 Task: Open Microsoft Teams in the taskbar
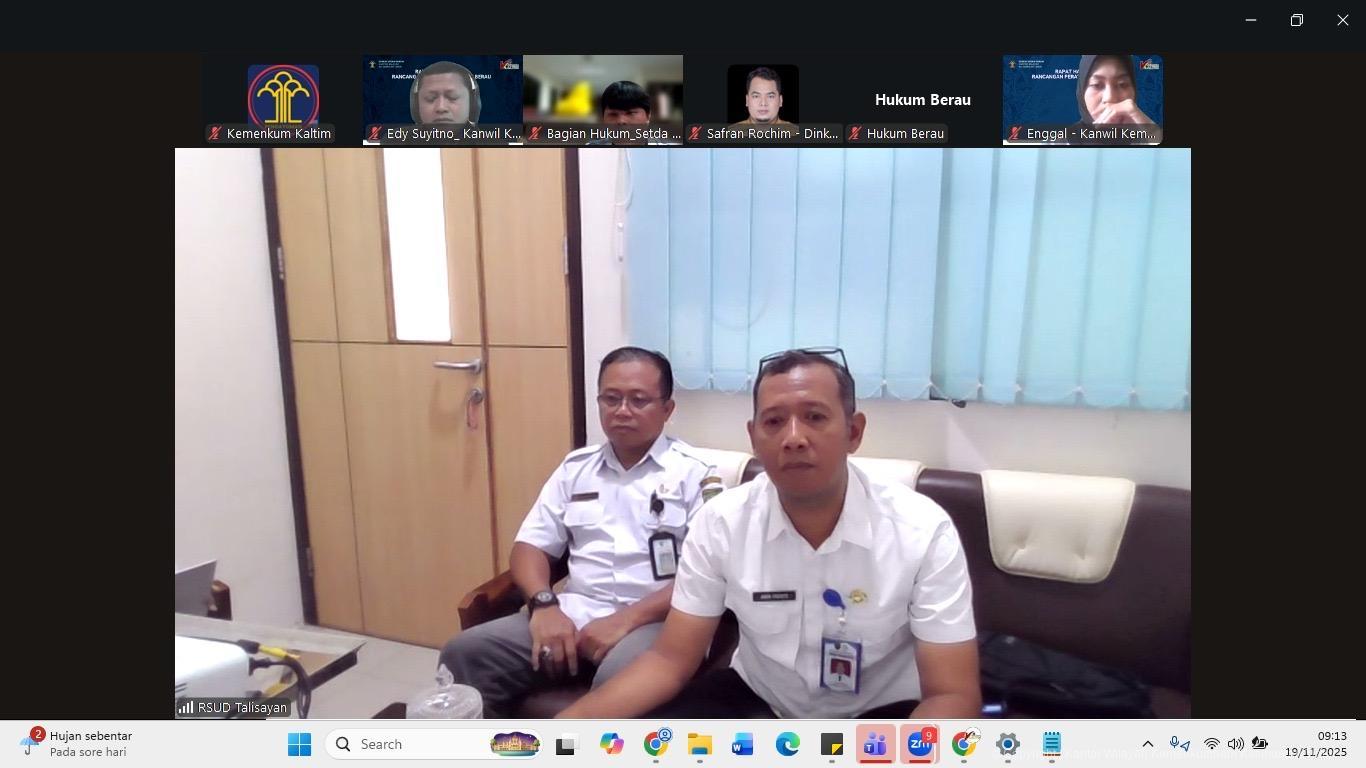click(x=875, y=744)
